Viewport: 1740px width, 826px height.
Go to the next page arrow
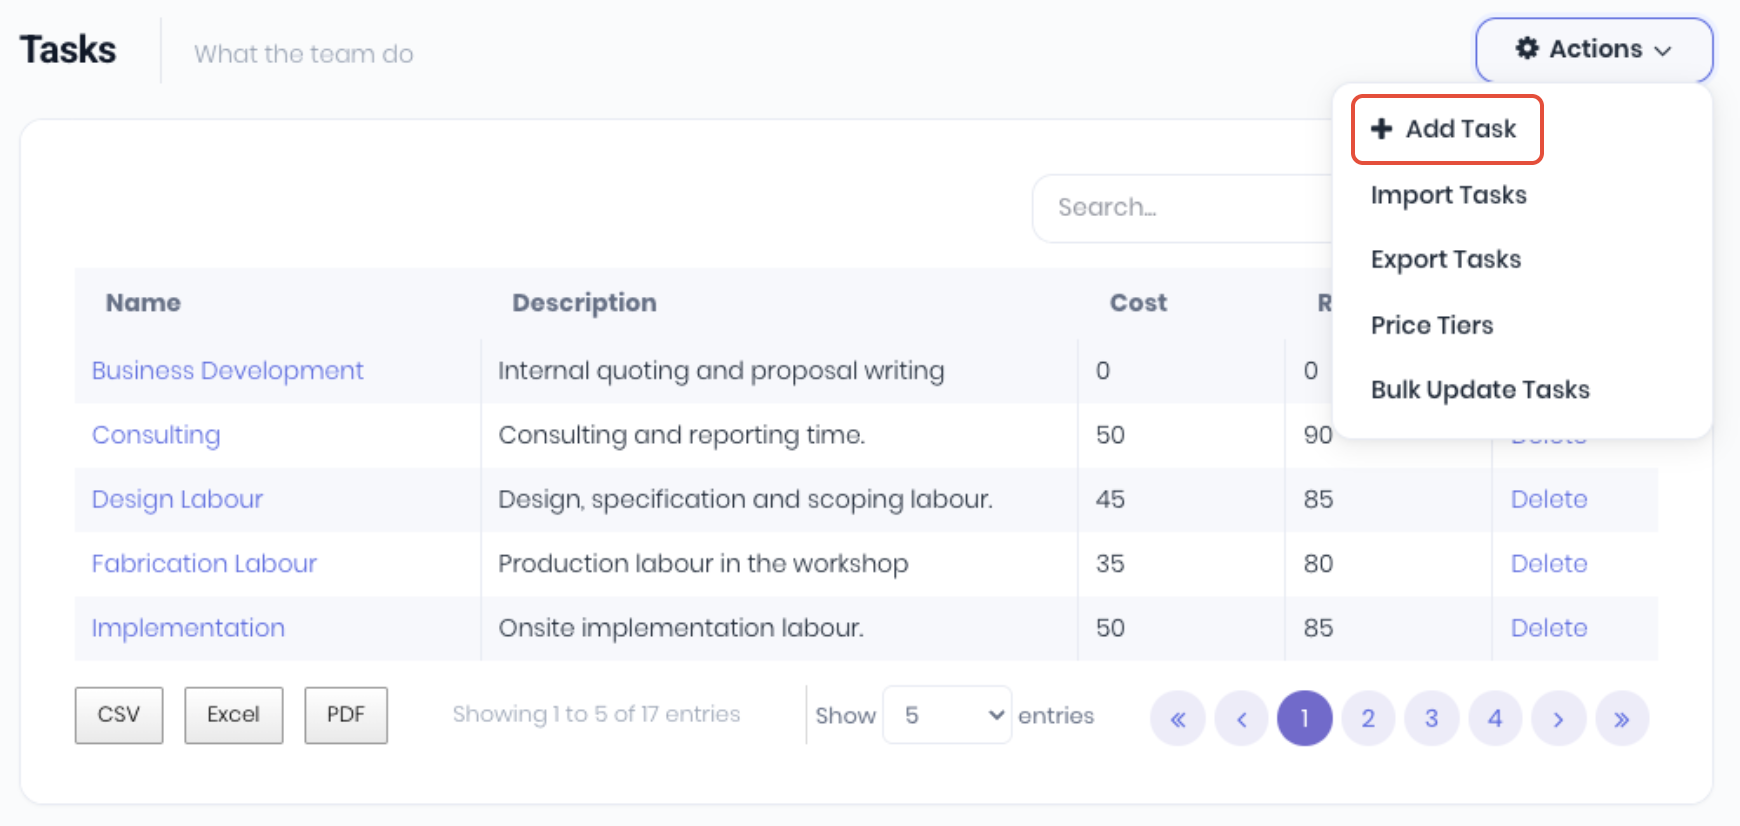coord(1558,719)
